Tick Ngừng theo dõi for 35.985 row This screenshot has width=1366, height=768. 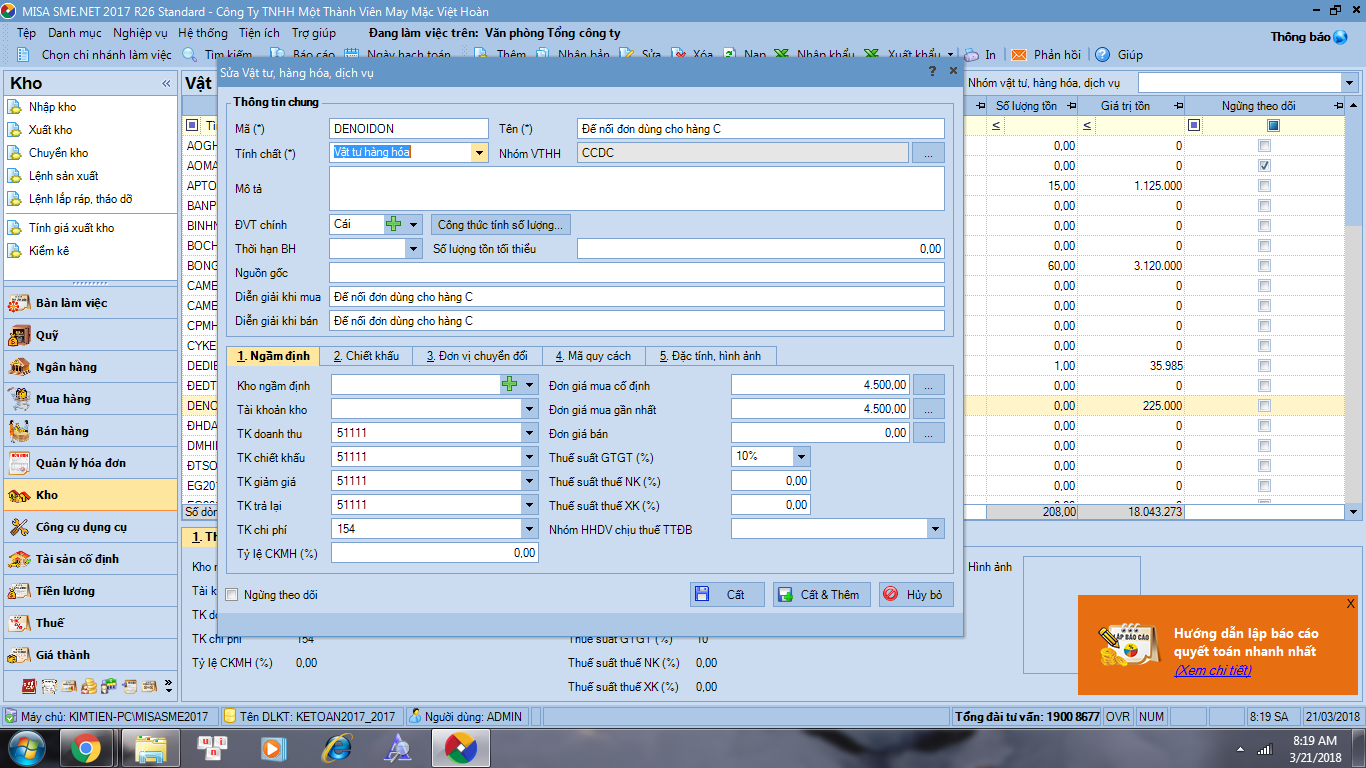point(1264,365)
